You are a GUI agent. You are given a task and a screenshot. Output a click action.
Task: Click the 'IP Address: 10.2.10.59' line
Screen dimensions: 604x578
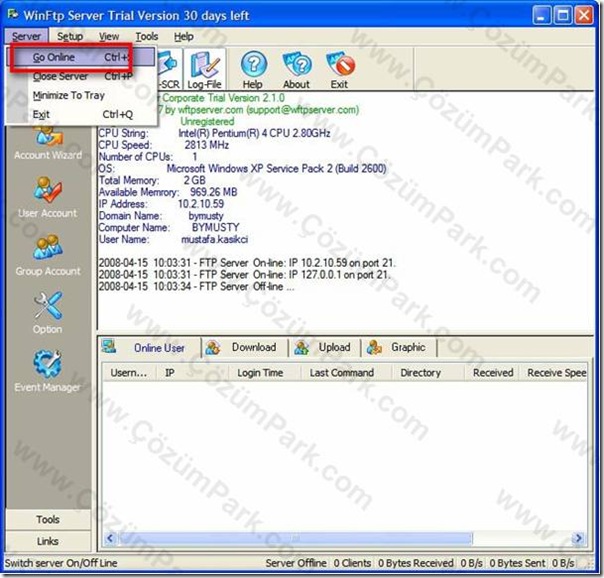[x=161, y=204]
